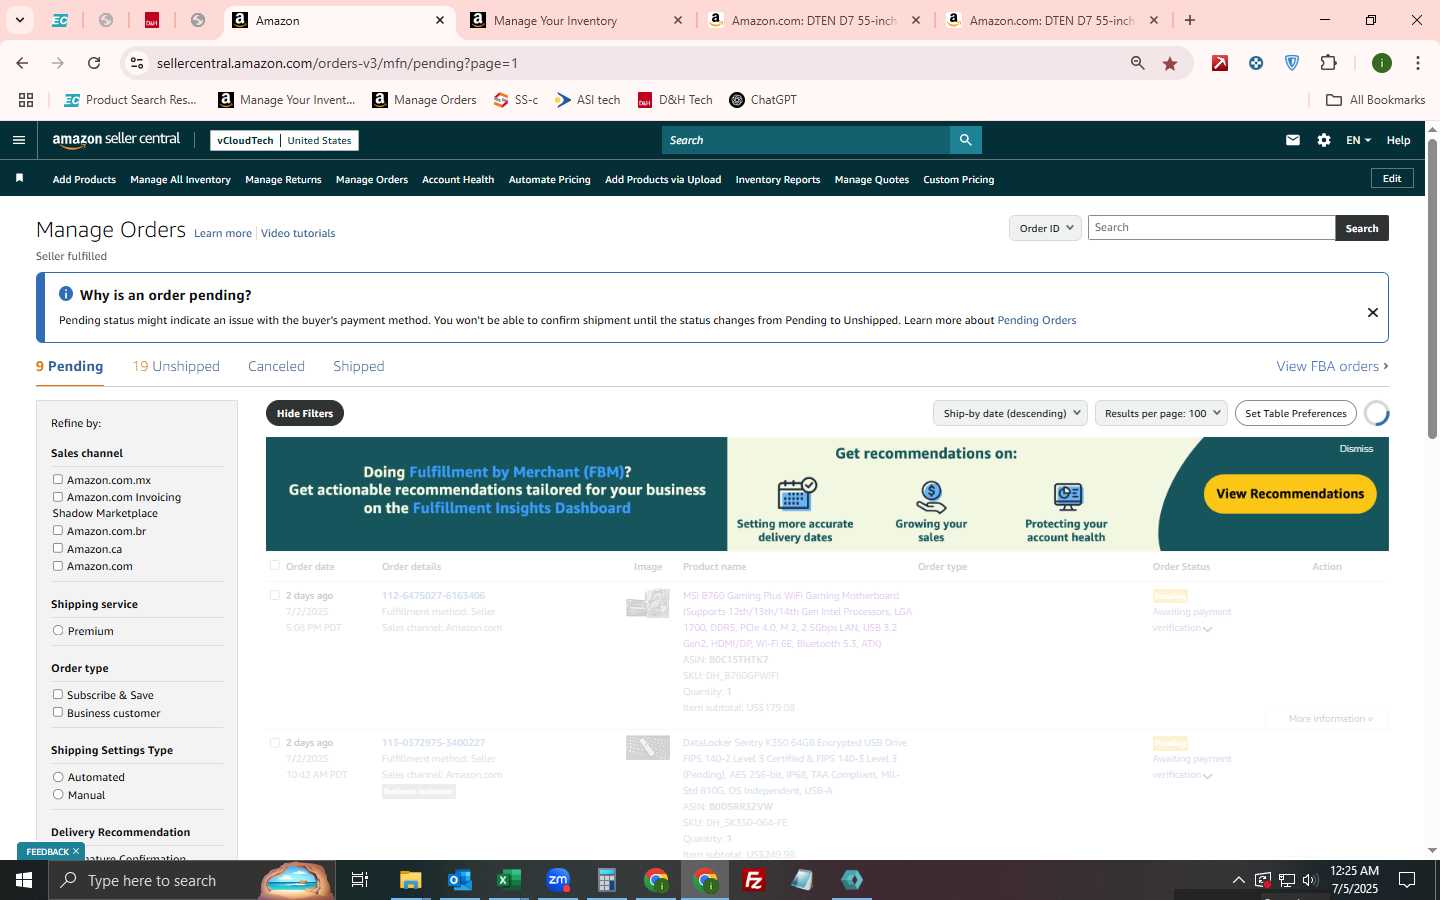
Task: Click the Growing your sales icon
Action: pos(931,496)
